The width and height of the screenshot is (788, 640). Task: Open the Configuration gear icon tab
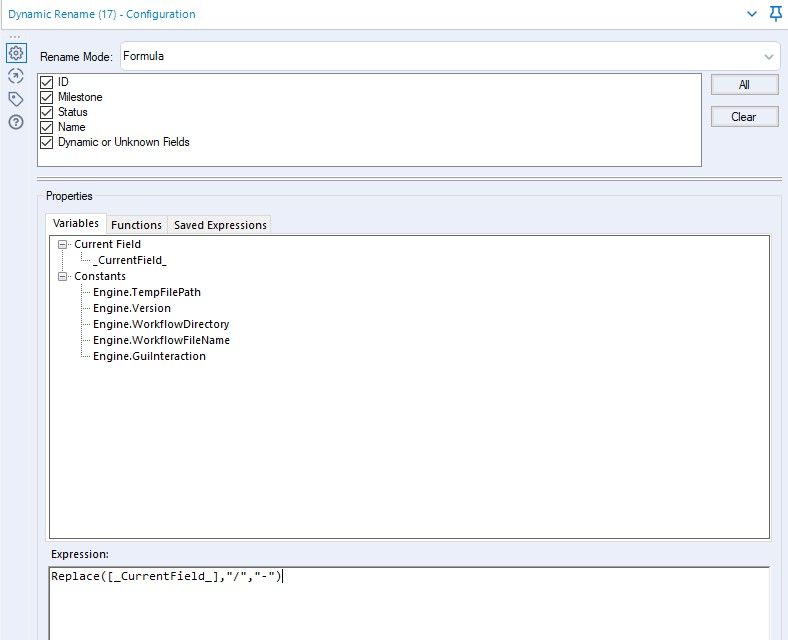point(16,53)
